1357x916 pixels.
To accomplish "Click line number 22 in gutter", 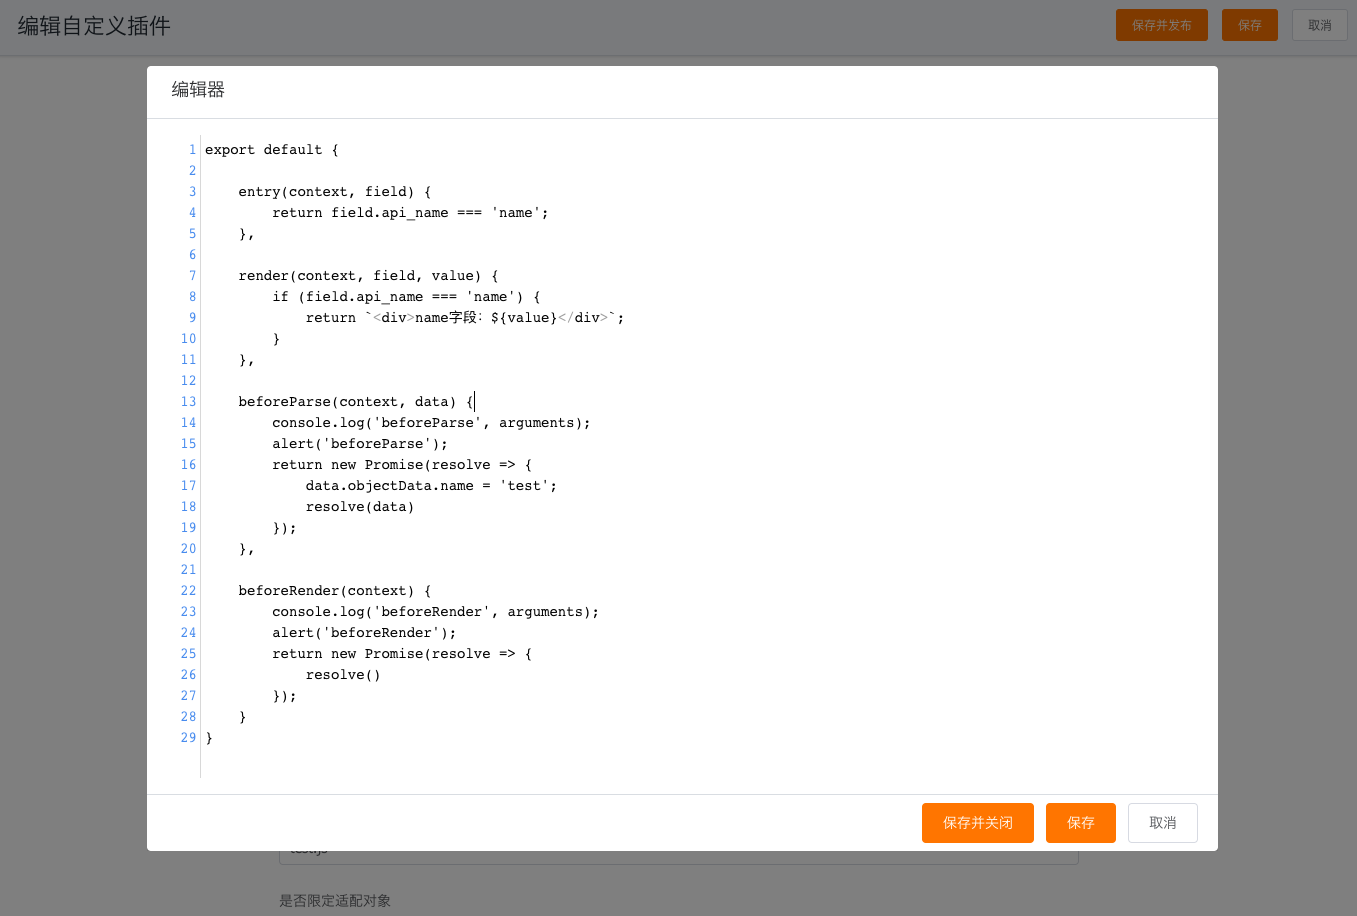I will [188, 591].
